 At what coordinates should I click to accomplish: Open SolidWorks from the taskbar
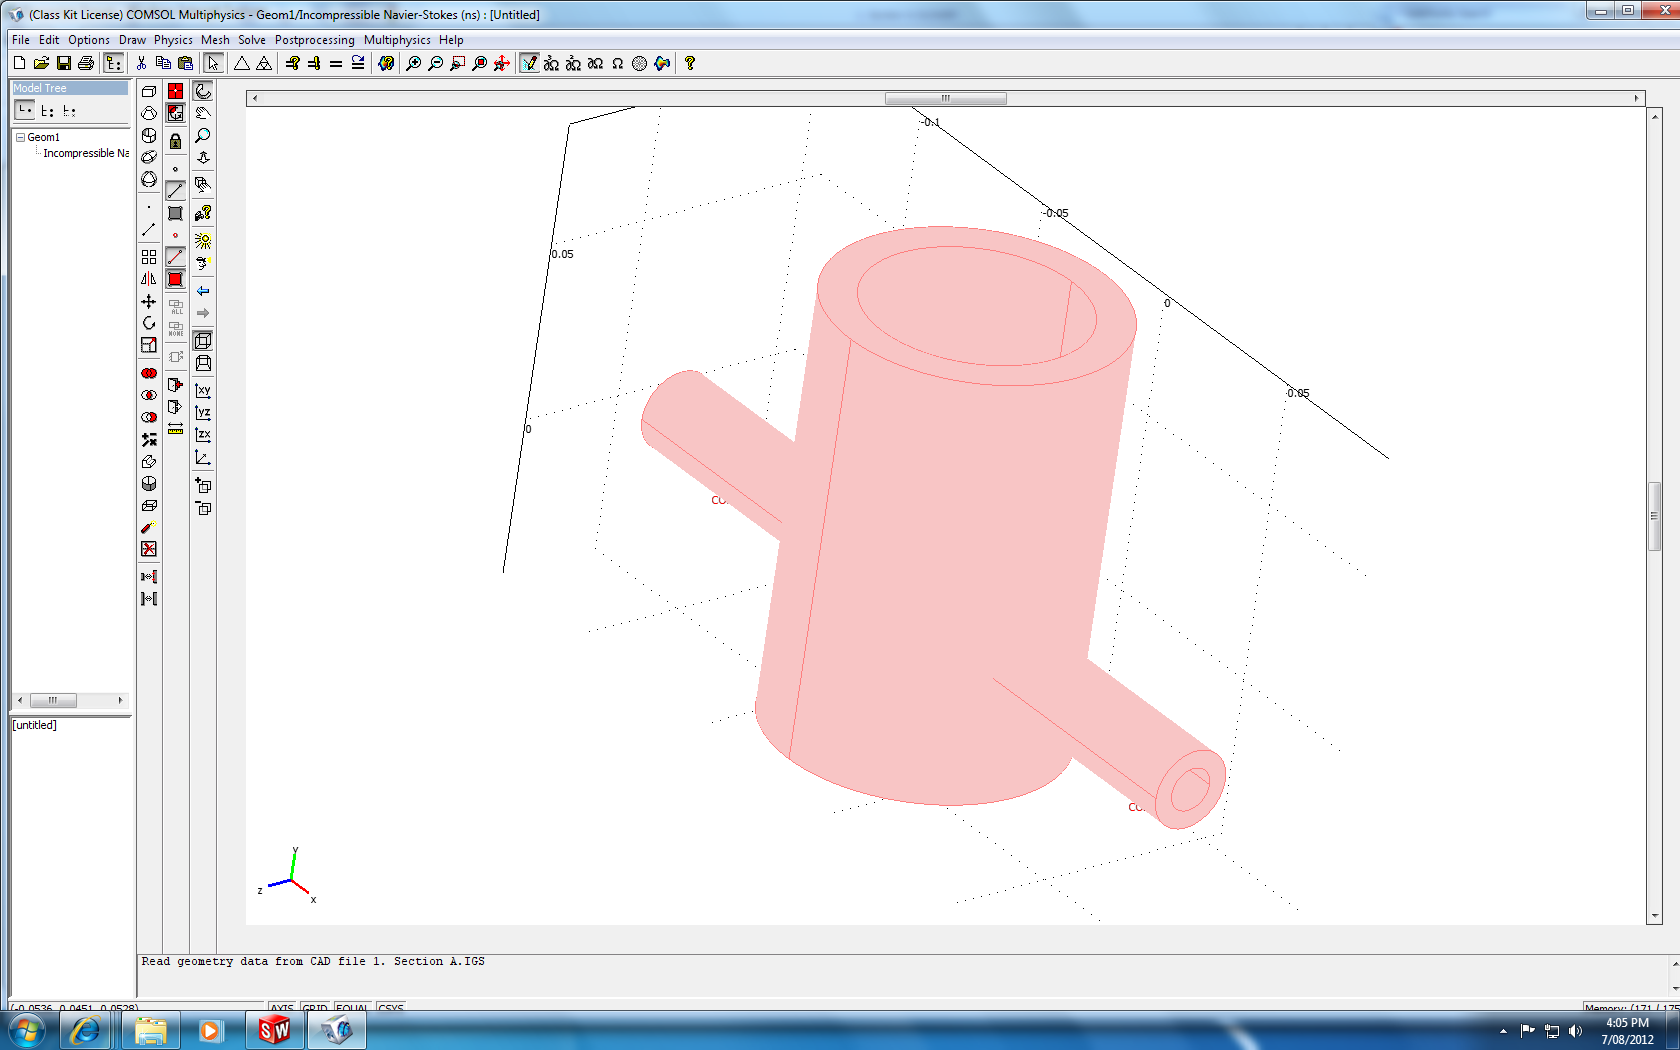[274, 1030]
